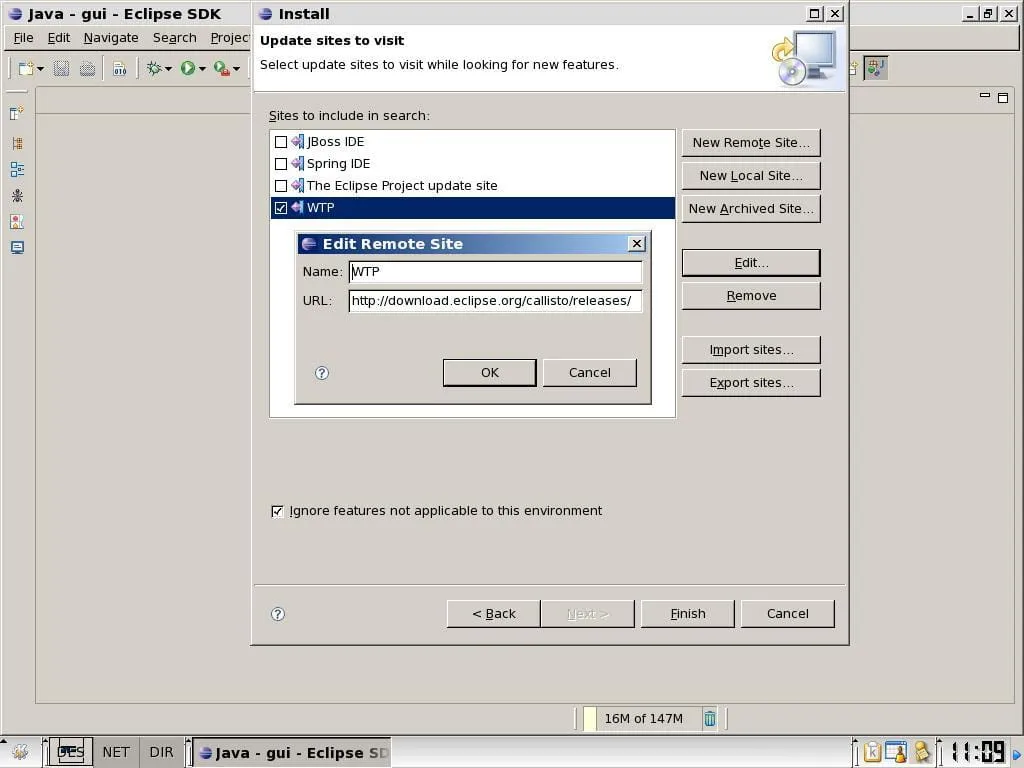Select The Eclipse Project update site entry
1024x768 pixels.
[473, 186]
